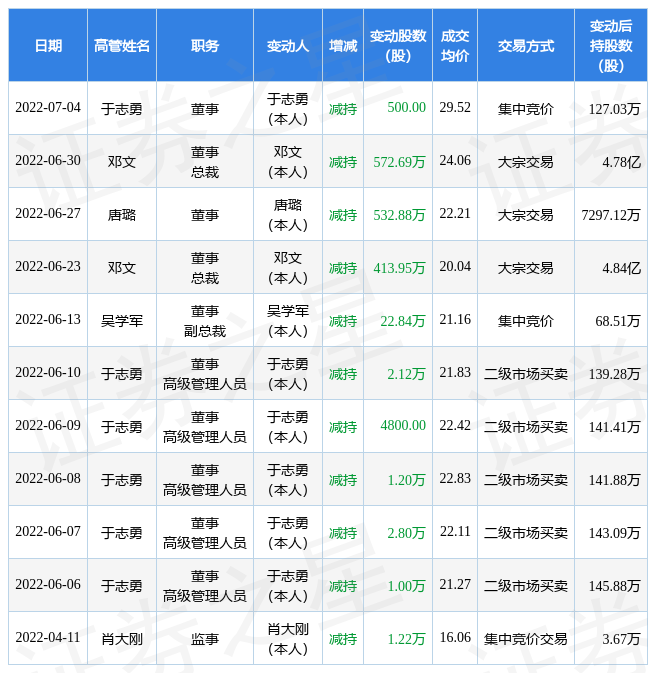The height and width of the screenshot is (673, 648).
Task: Click holdings value 141.88万
Action: point(615,480)
